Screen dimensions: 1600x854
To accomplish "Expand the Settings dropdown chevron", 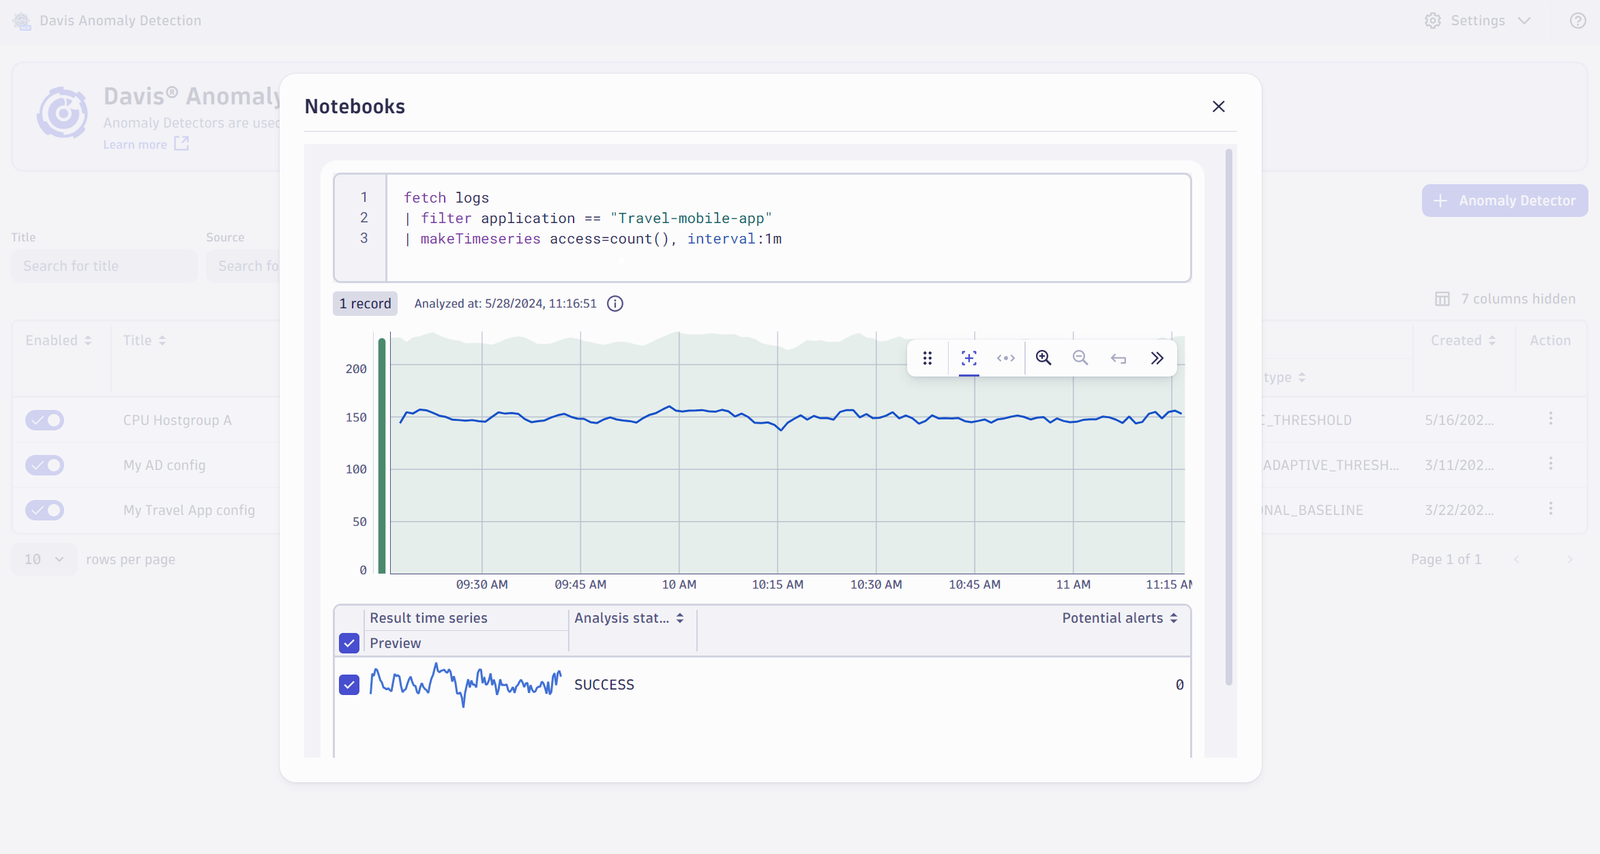I will point(1524,21).
